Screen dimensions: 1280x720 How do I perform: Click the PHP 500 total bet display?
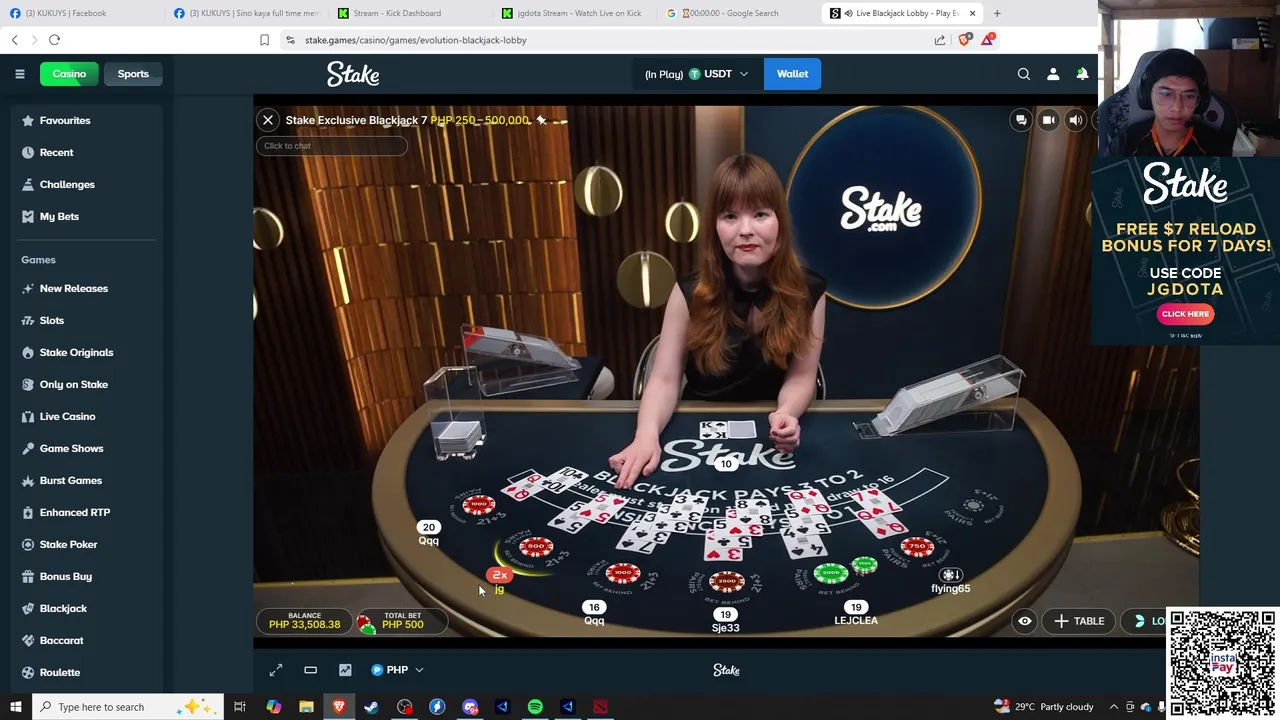tap(403, 621)
